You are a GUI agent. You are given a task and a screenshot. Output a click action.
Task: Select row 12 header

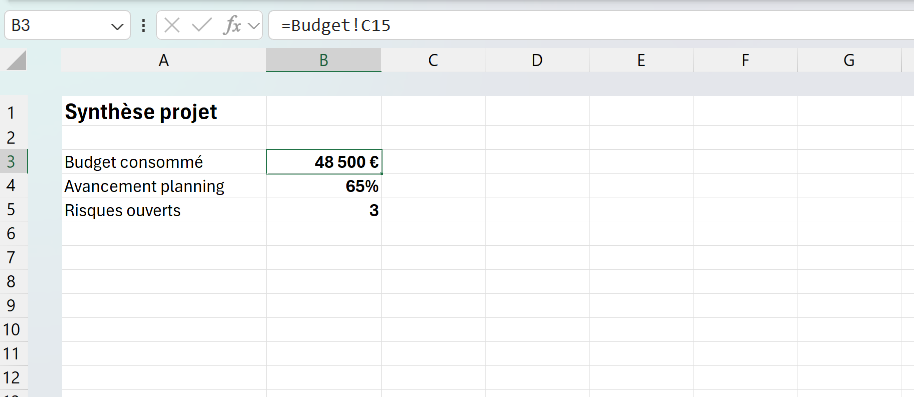coord(14,378)
